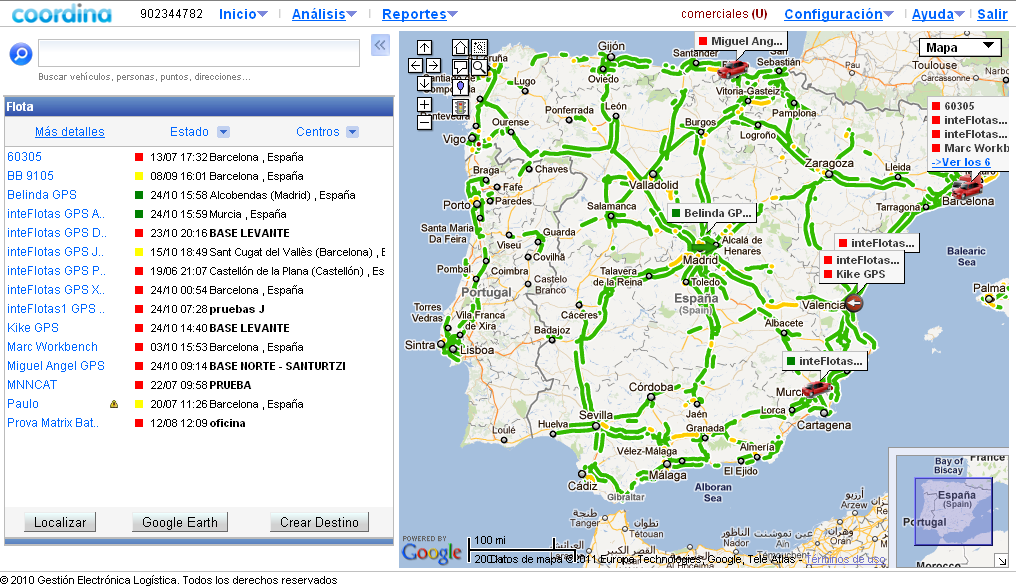Viewport: 1016px width, 588px height.
Task: Pan the map left with the arrow
Action: click(x=415, y=65)
